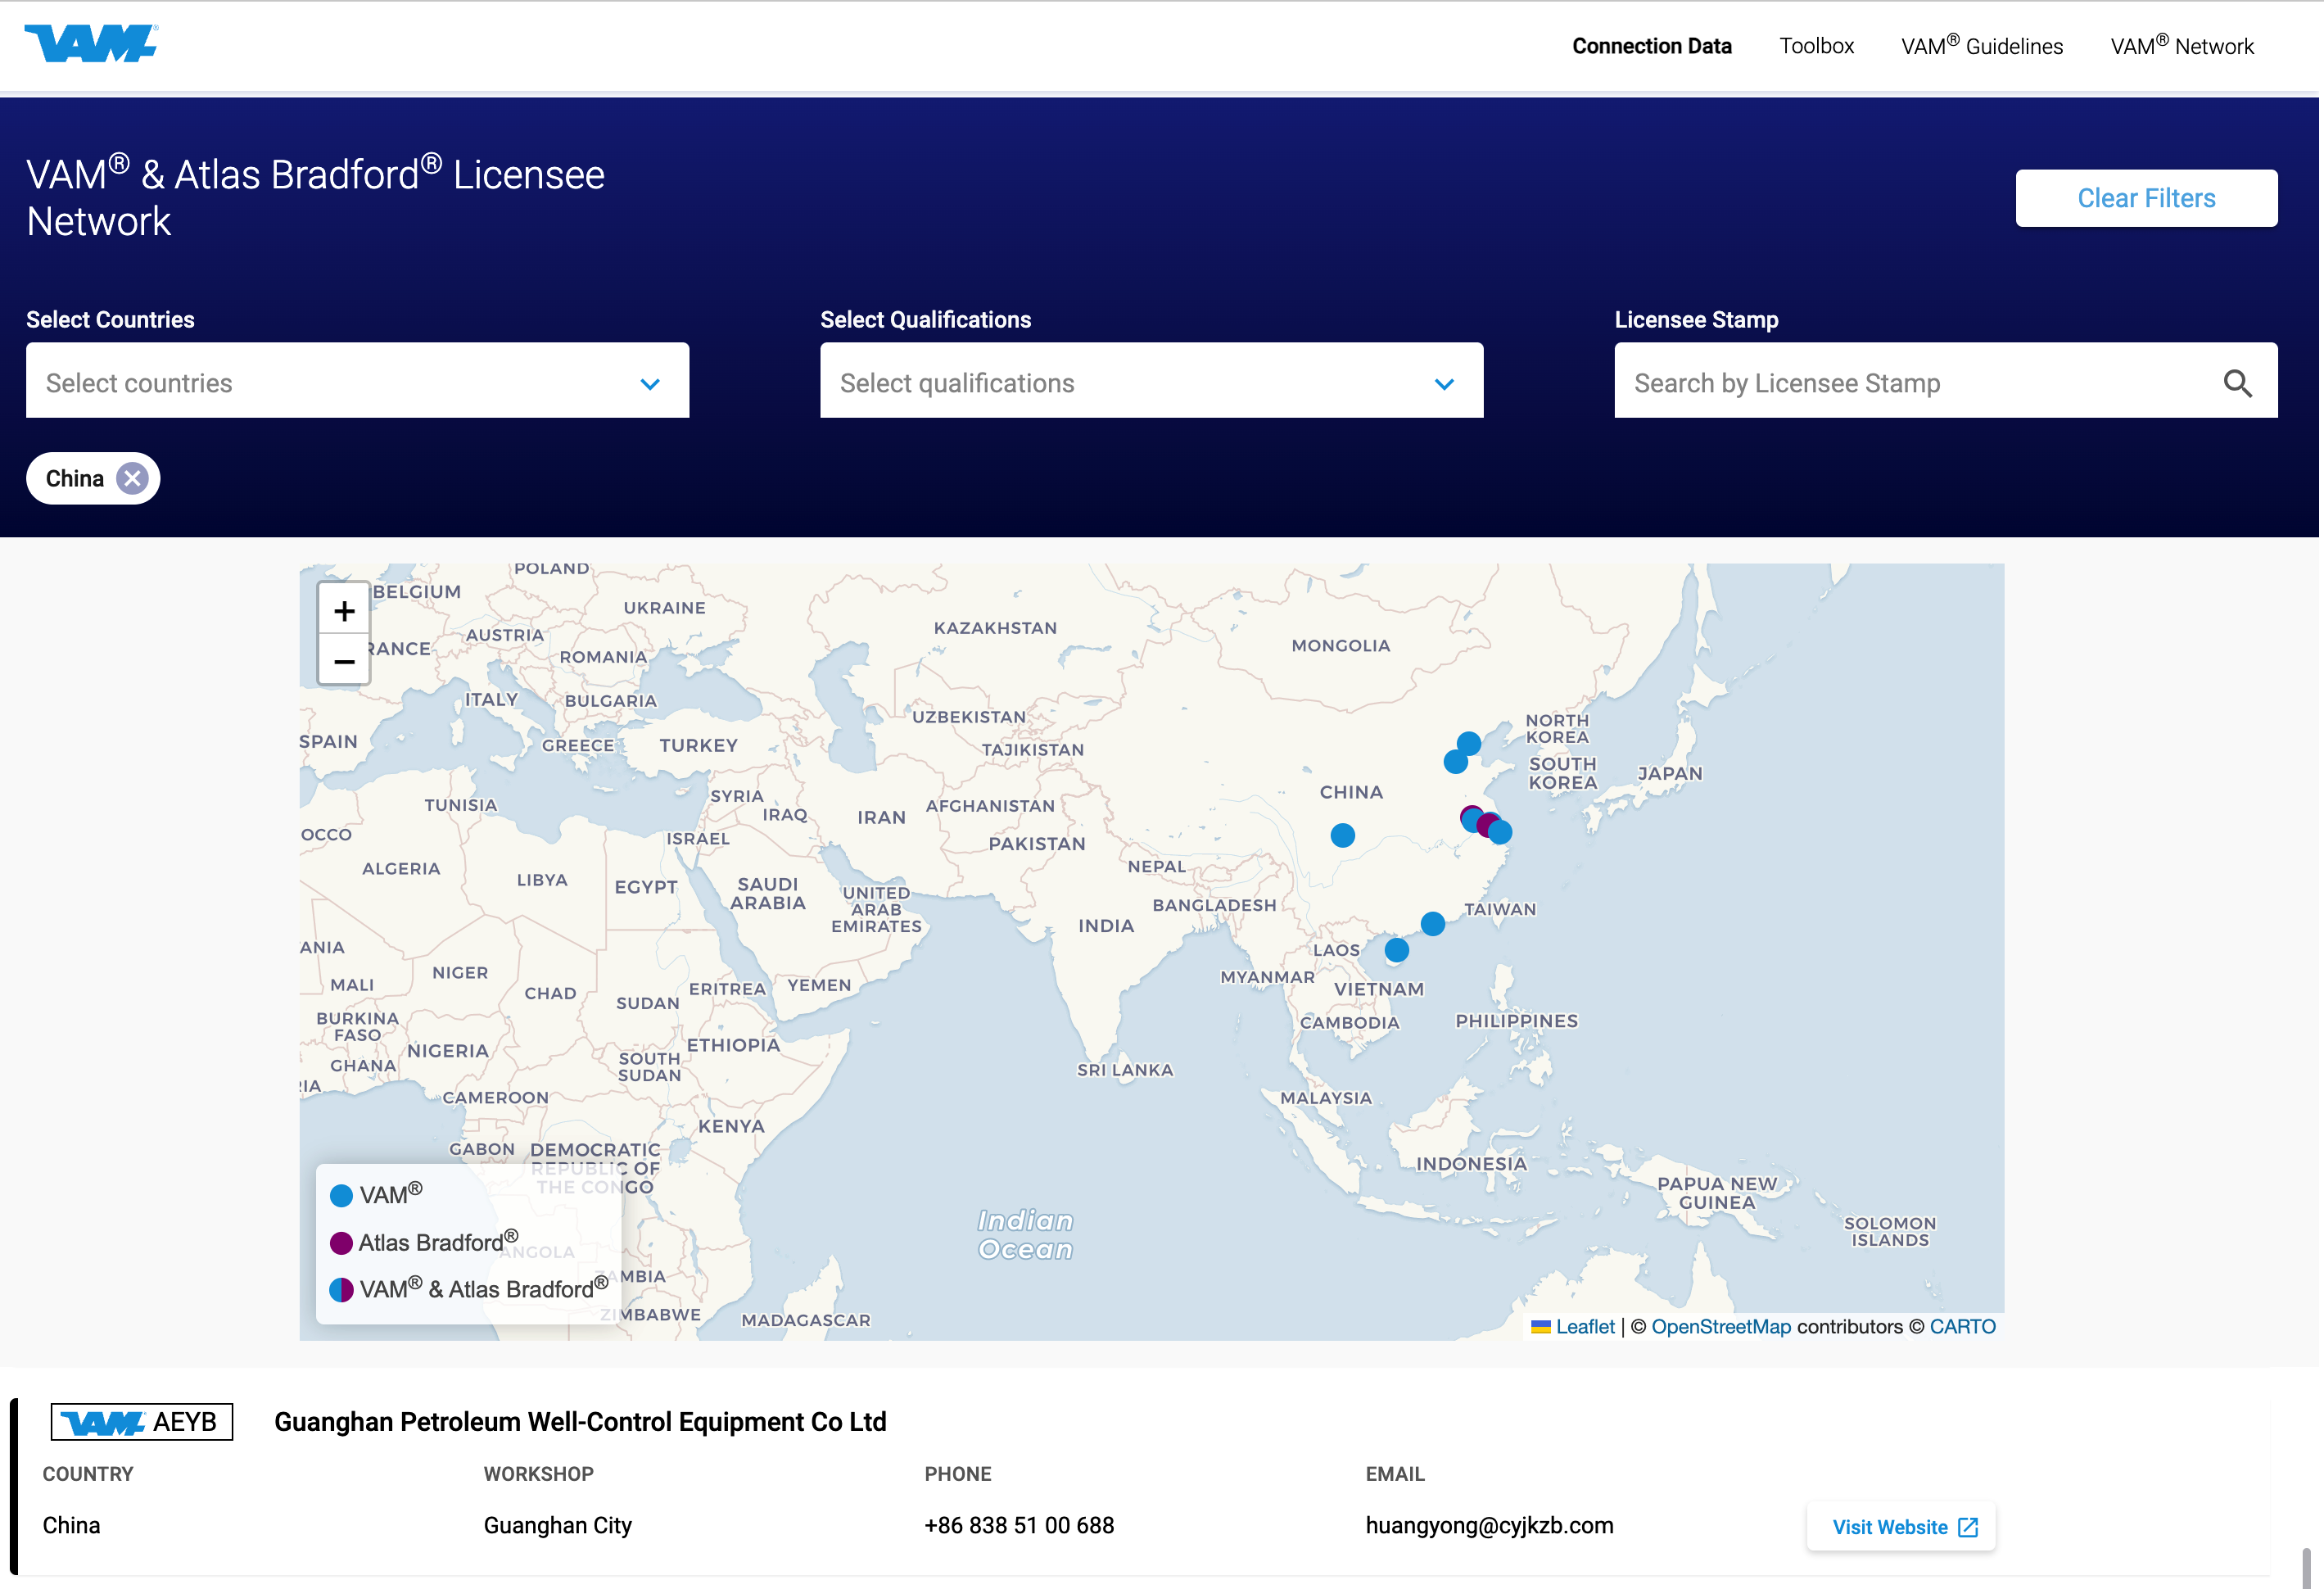
Task: Go to VAM Guidelines
Action: point(1981,45)
